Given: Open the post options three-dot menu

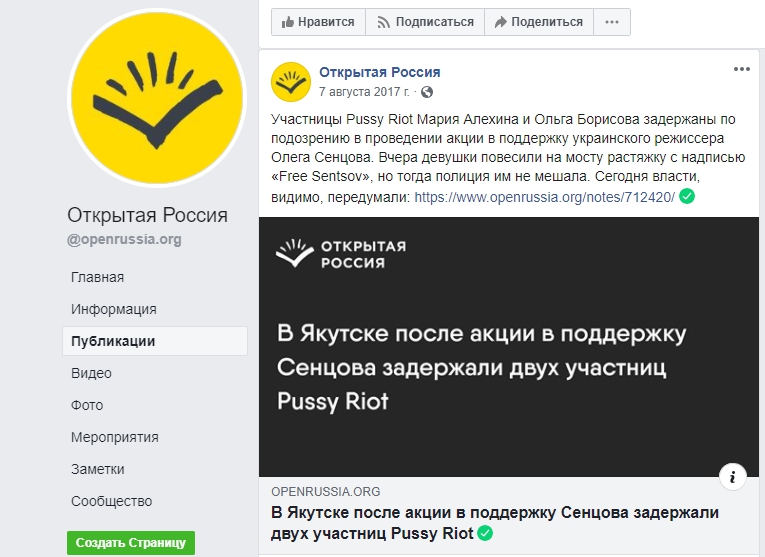Looking at the screenshot, I should tap(742, 69).
